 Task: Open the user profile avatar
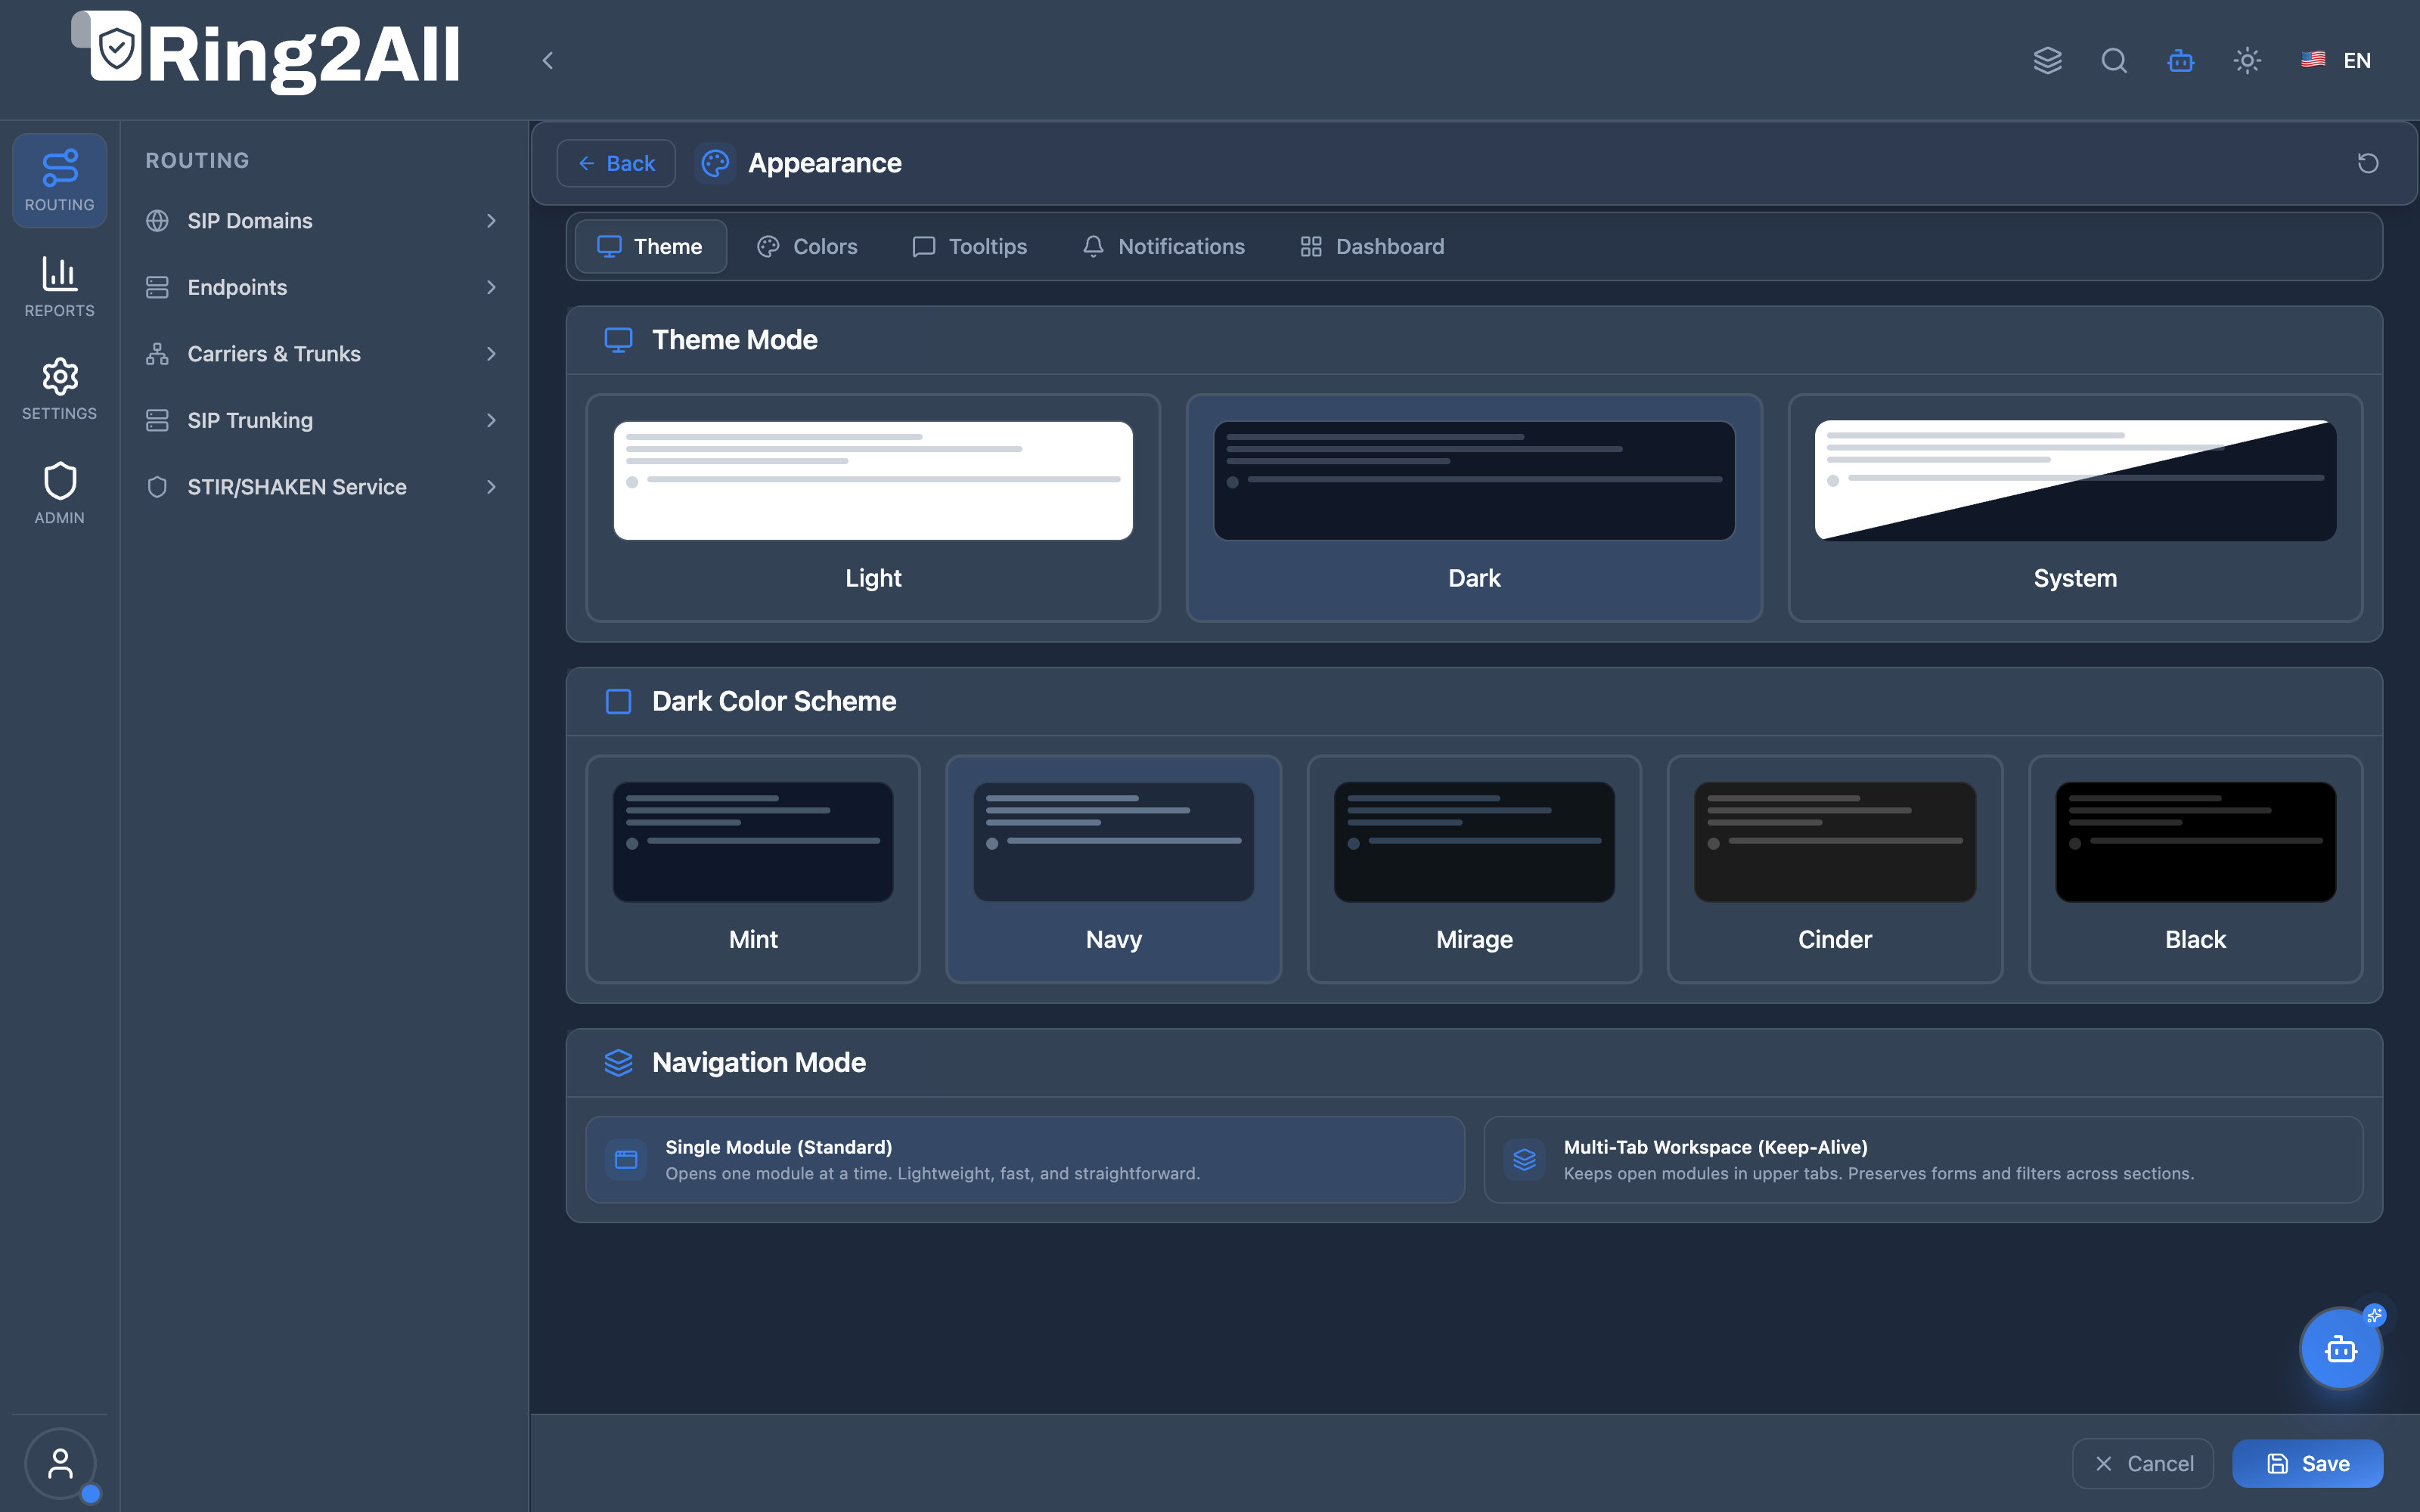60,1463
